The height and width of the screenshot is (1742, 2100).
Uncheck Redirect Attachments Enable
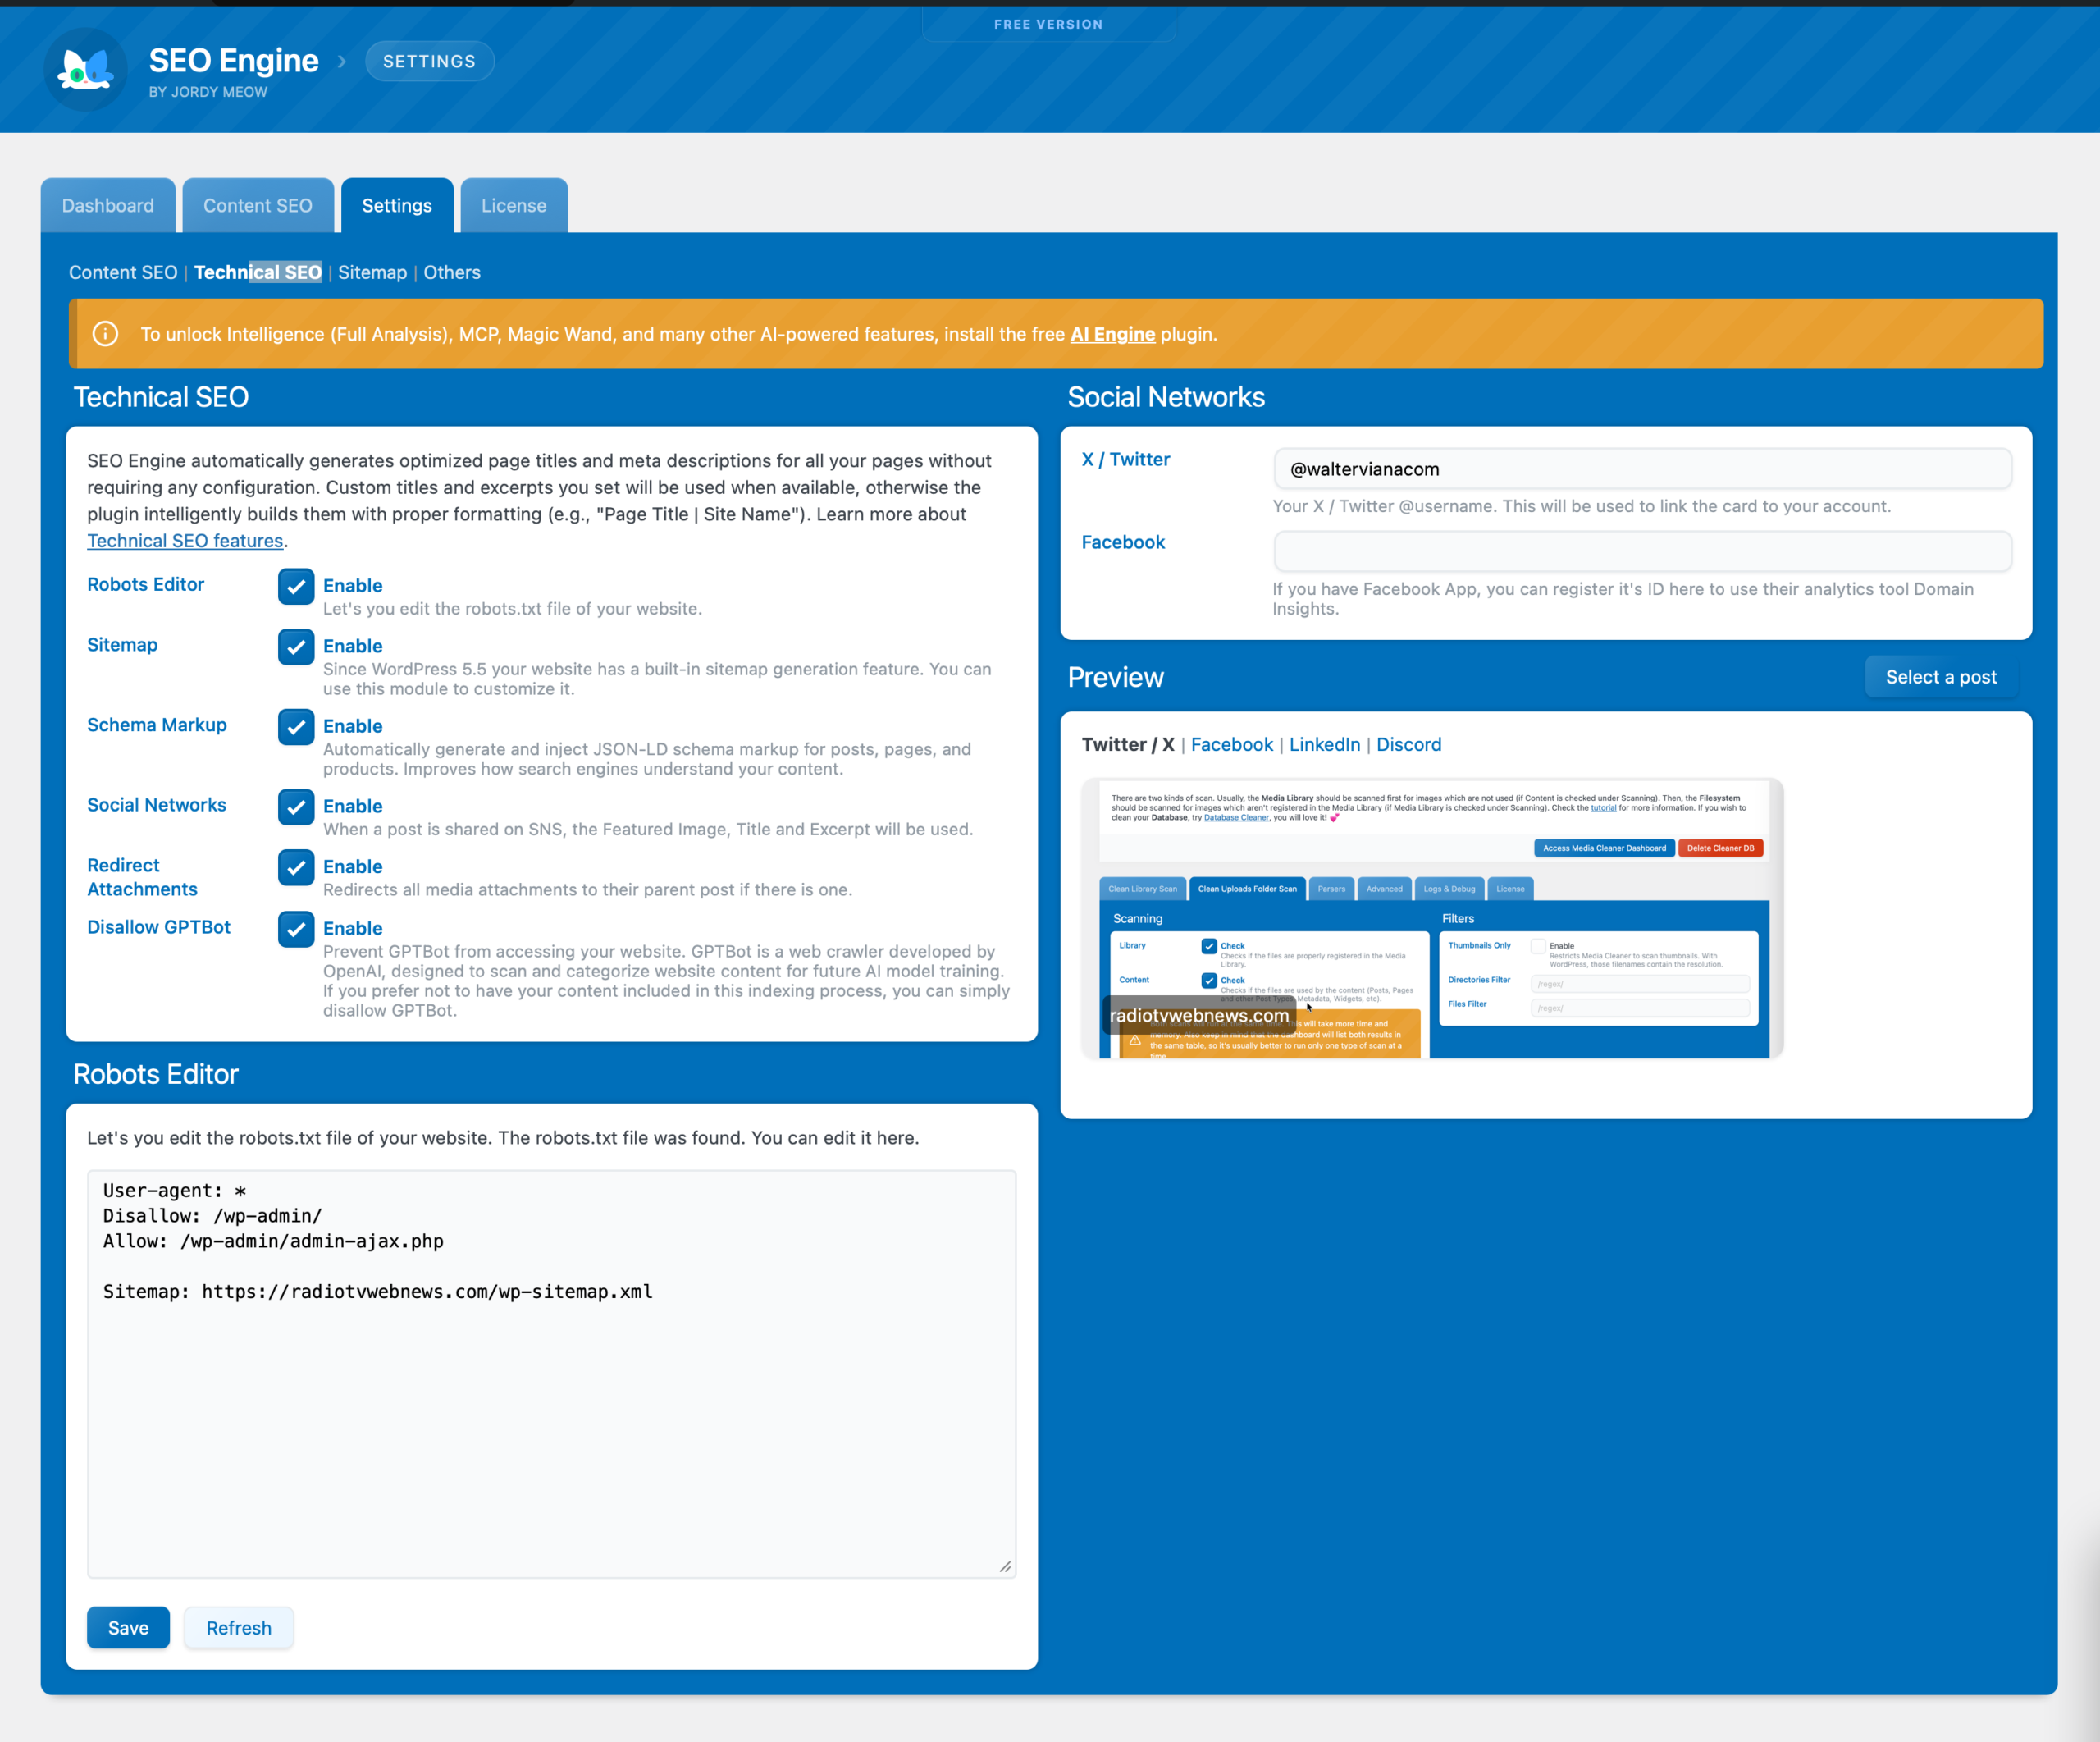pyautogui.click(x=295, y=867)
